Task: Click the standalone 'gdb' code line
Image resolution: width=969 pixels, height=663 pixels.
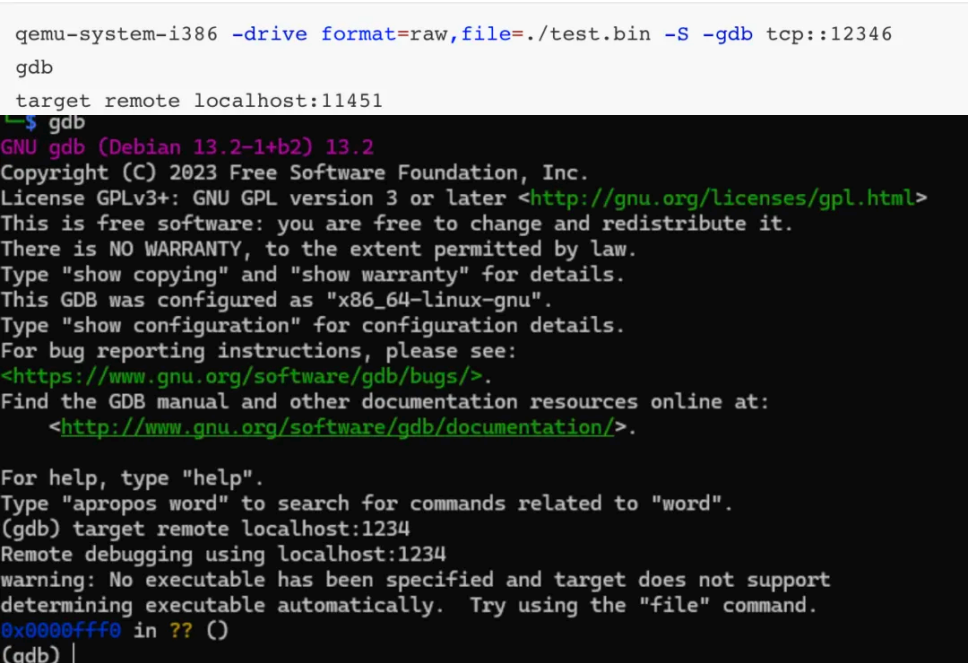Action: (34, 67)
